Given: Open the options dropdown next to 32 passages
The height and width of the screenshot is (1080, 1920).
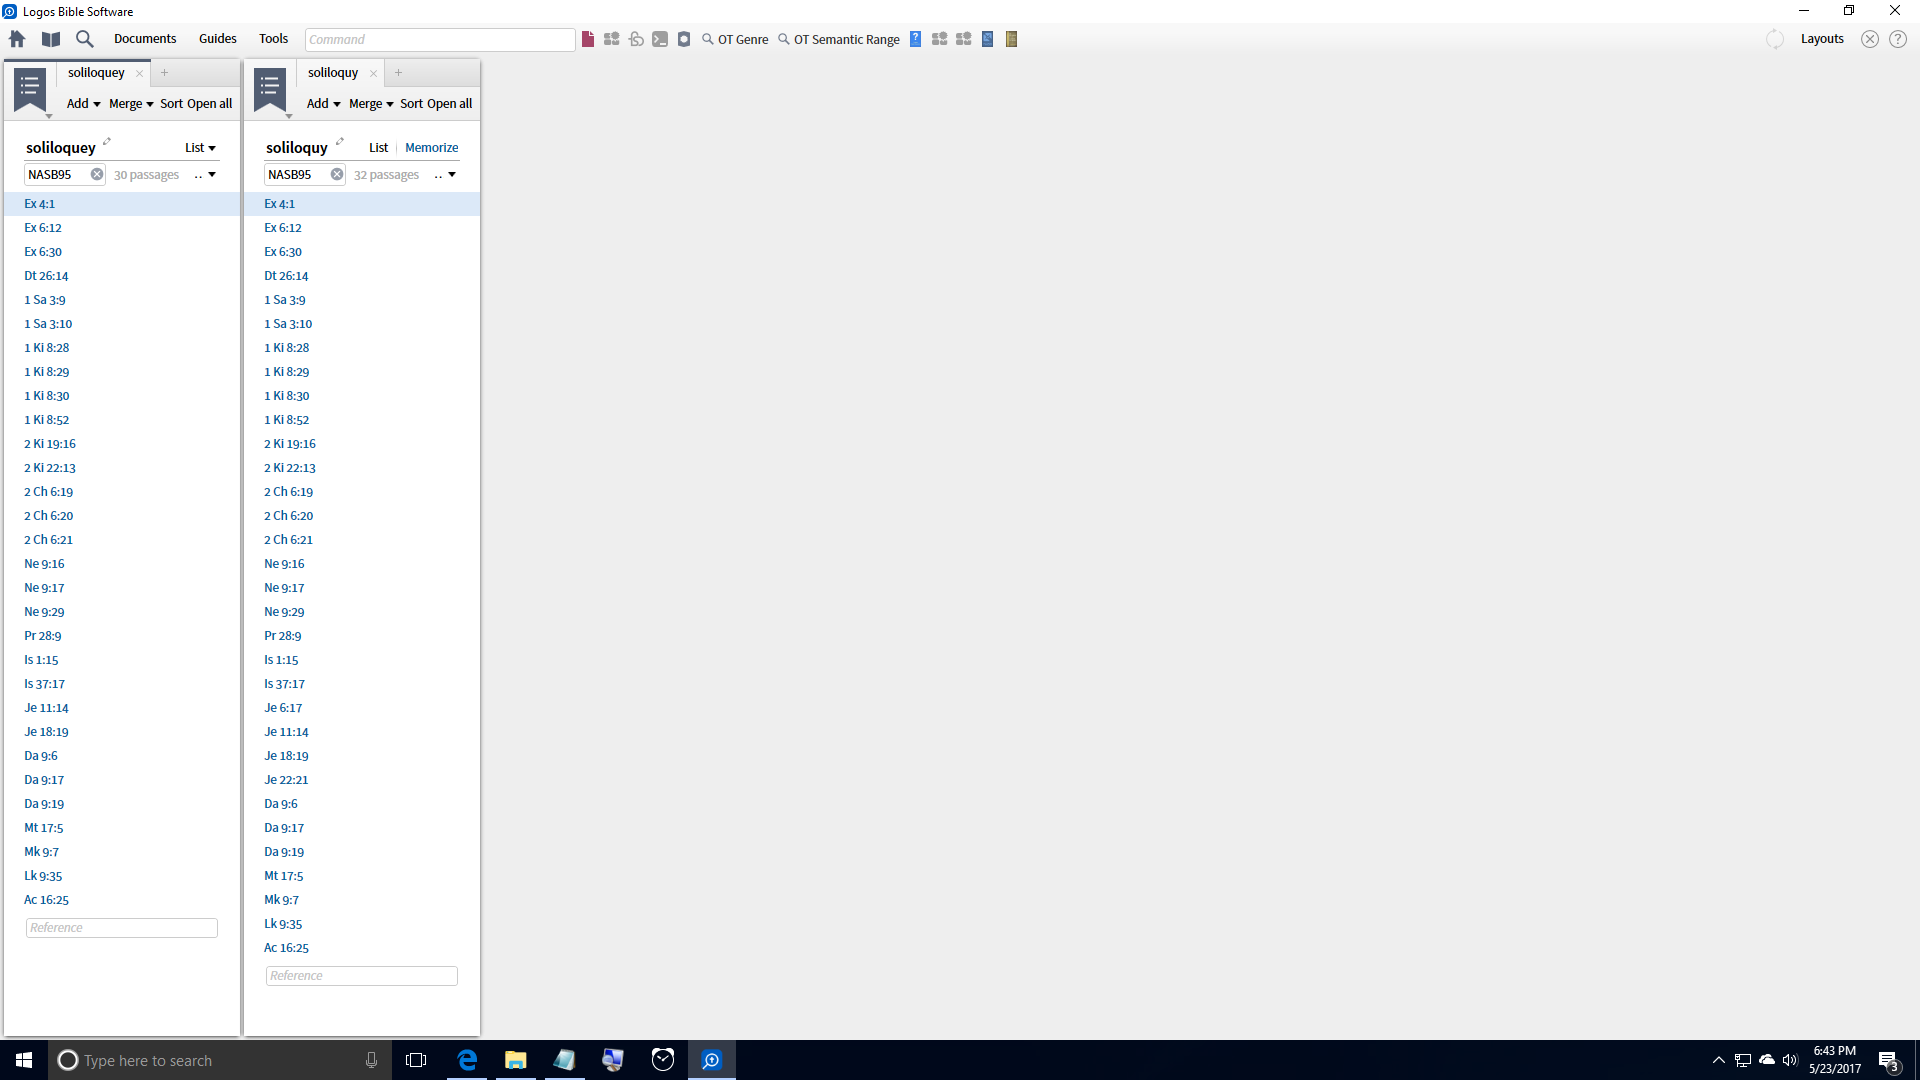Looking at the screenshot, I should coord(446,175).
